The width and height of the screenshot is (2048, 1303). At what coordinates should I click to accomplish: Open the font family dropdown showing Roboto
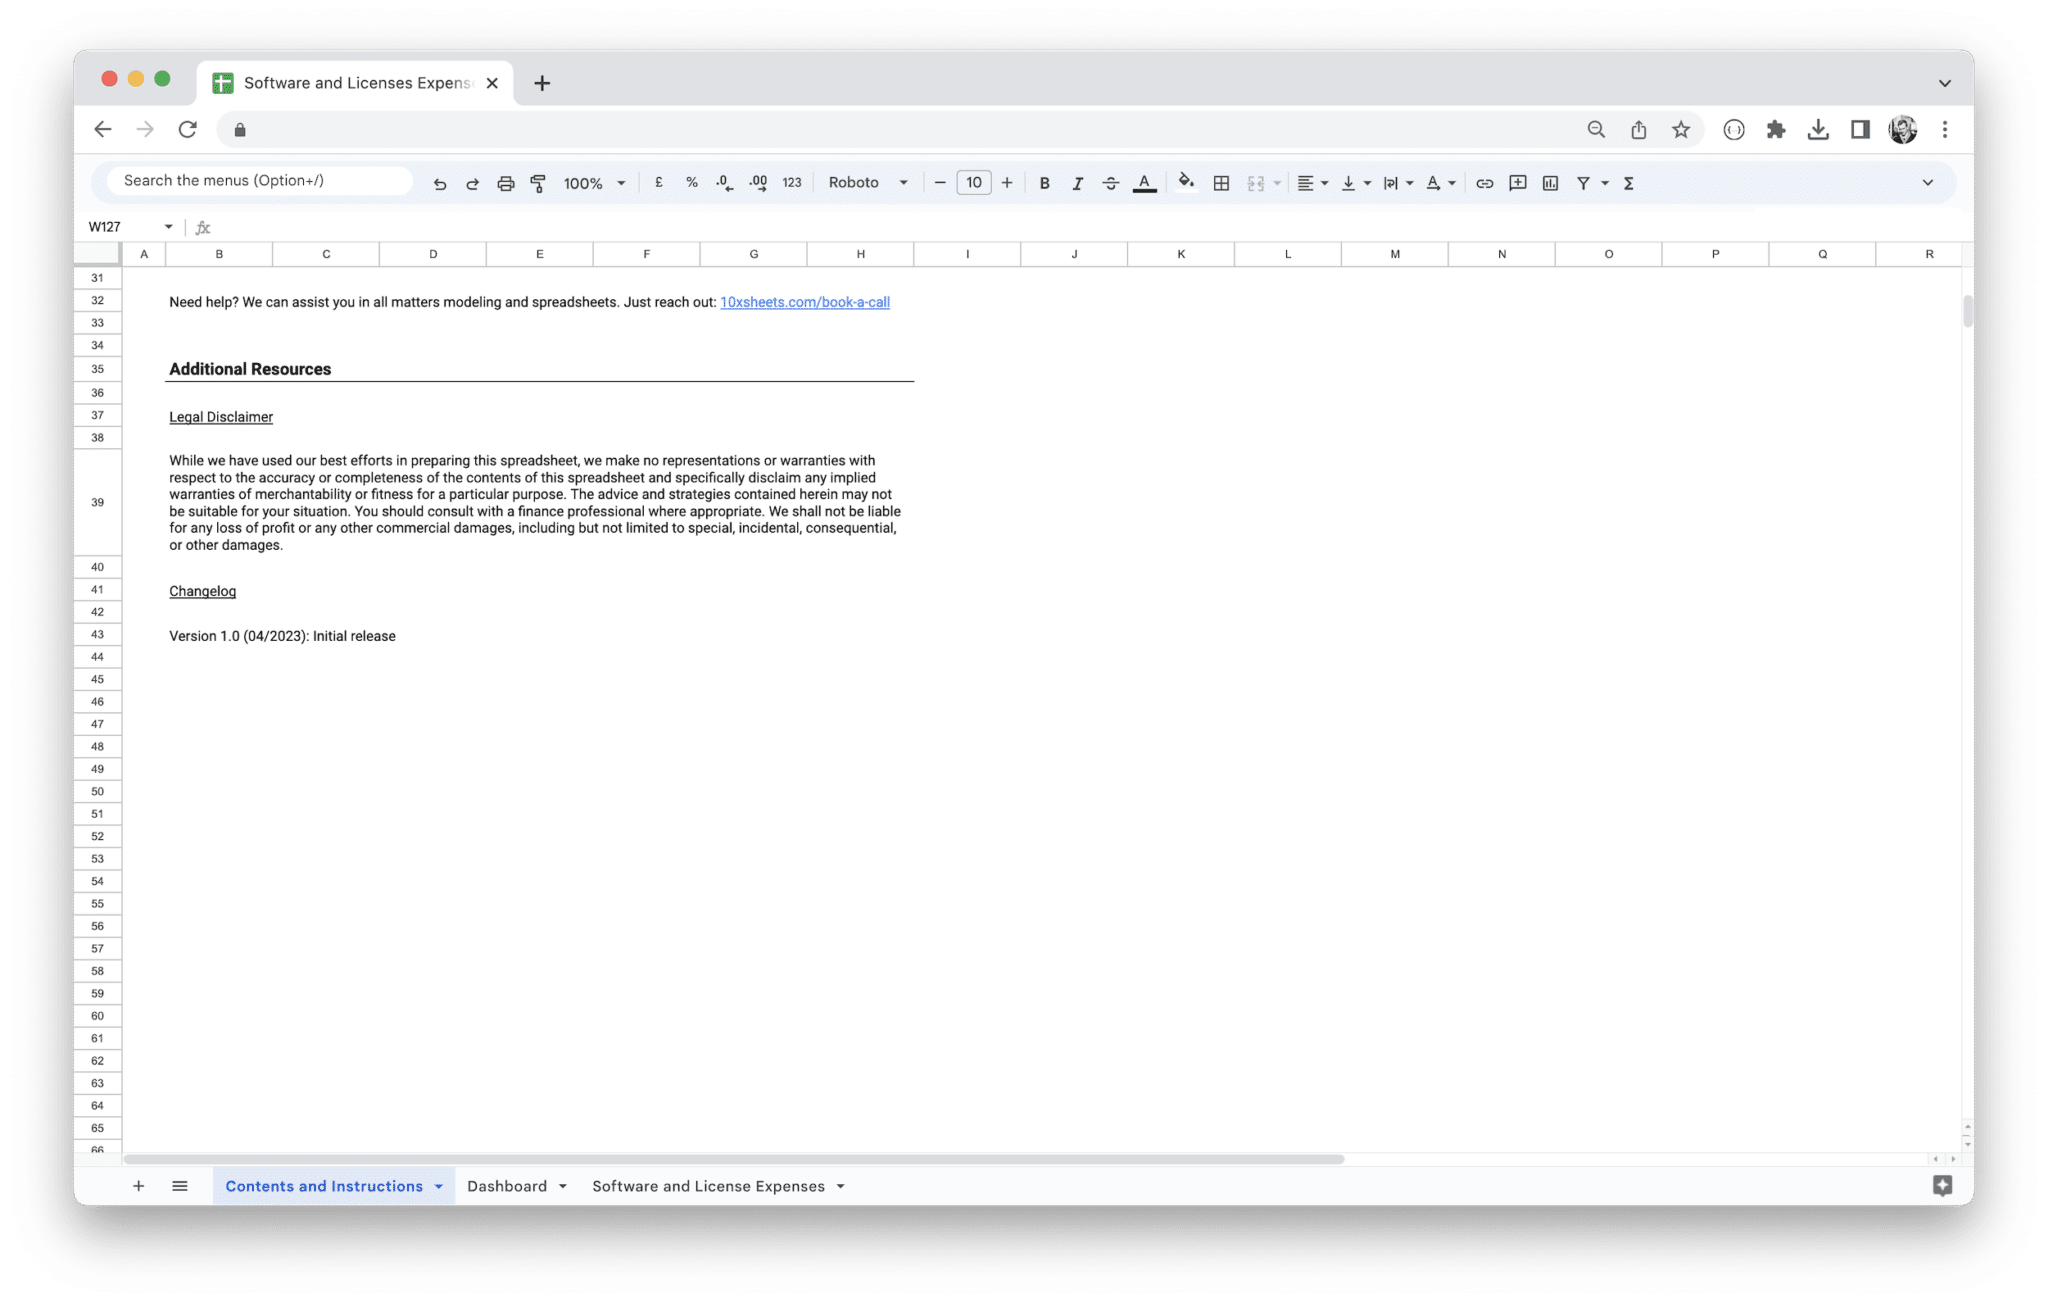pos(866,183)
